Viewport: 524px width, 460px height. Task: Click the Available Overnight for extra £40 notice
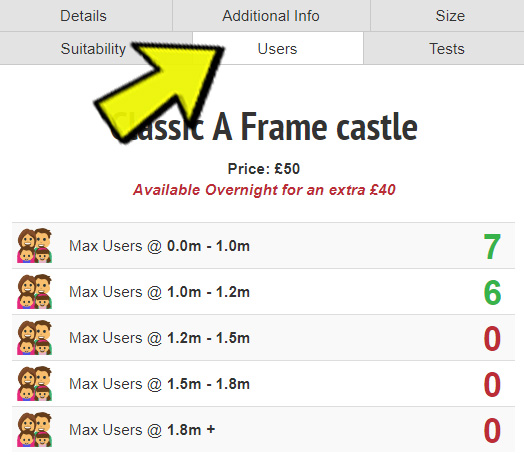[x=264, y=190]
